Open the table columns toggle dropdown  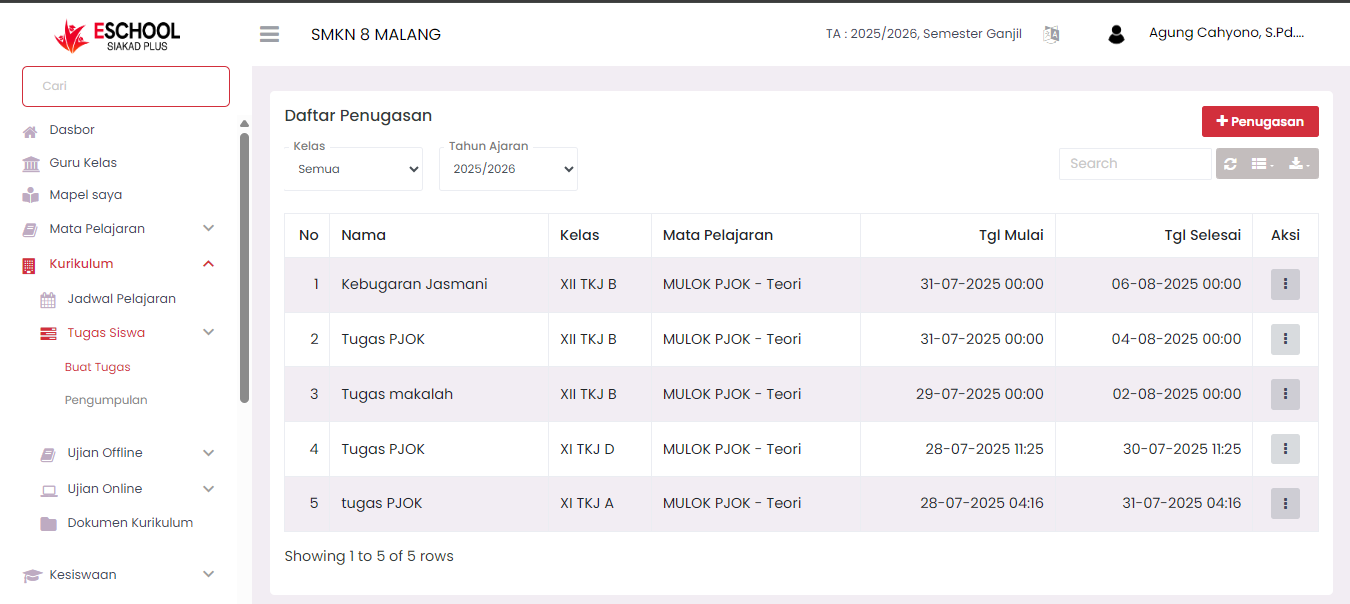pyautogui.click(x=1263, y=164)
